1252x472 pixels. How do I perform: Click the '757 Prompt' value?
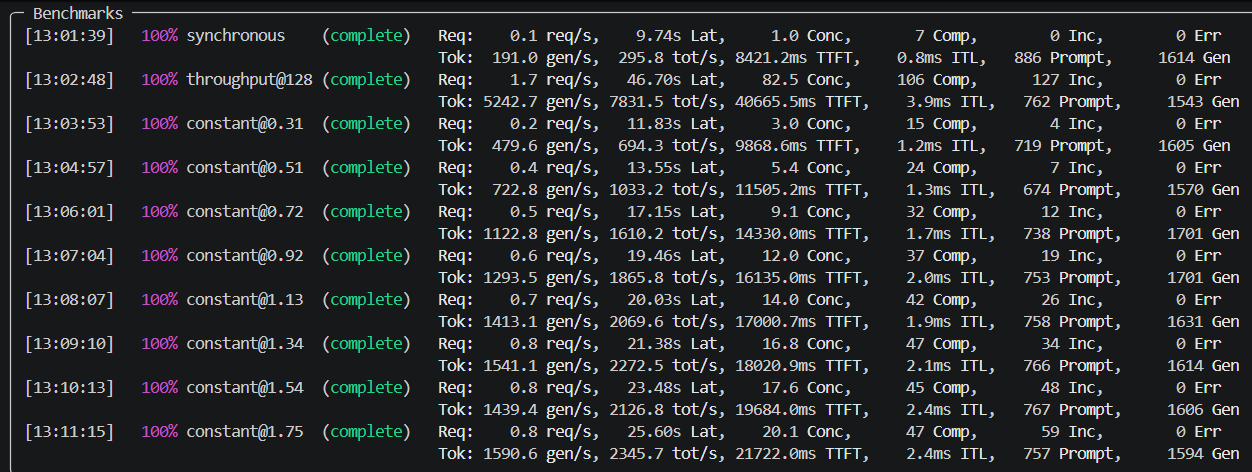coord(1067,454)
